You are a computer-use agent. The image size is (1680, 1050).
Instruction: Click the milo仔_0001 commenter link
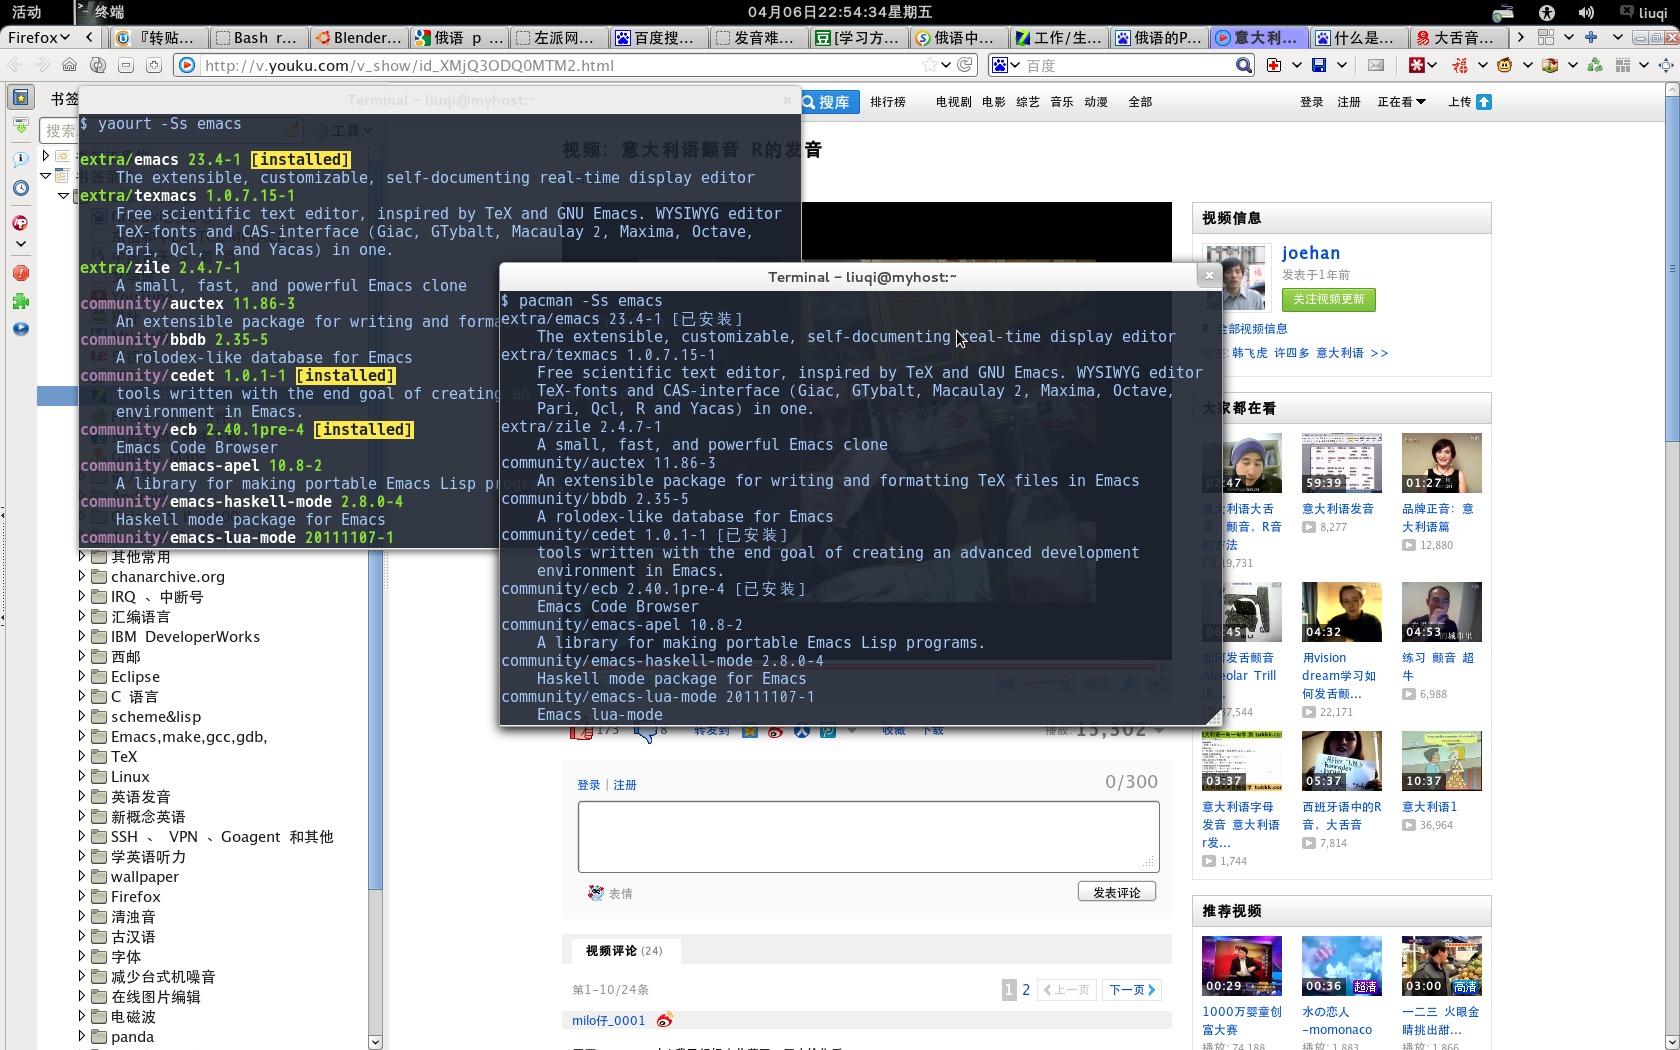coord(608,1020)
